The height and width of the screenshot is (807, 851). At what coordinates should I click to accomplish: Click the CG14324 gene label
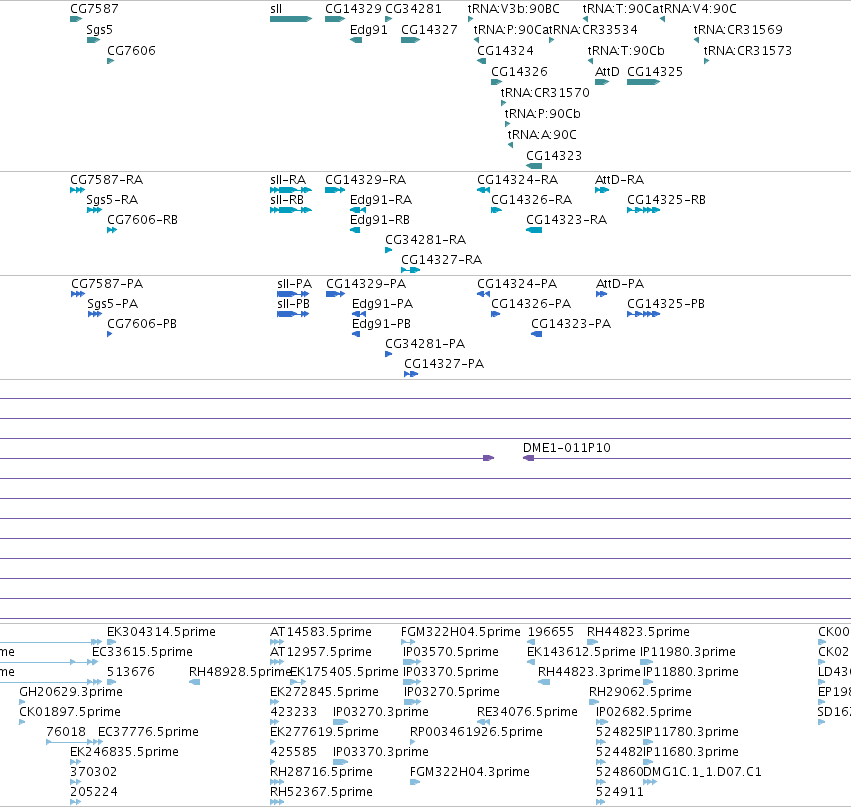[505, 50]
